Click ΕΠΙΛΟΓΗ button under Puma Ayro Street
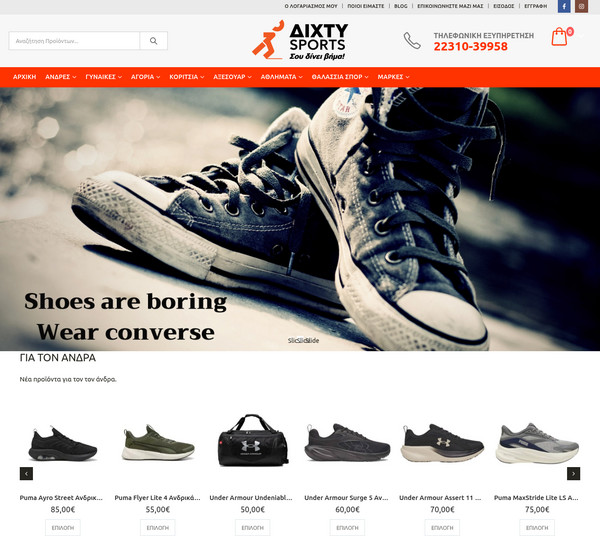600x536 pixels. 63,528
